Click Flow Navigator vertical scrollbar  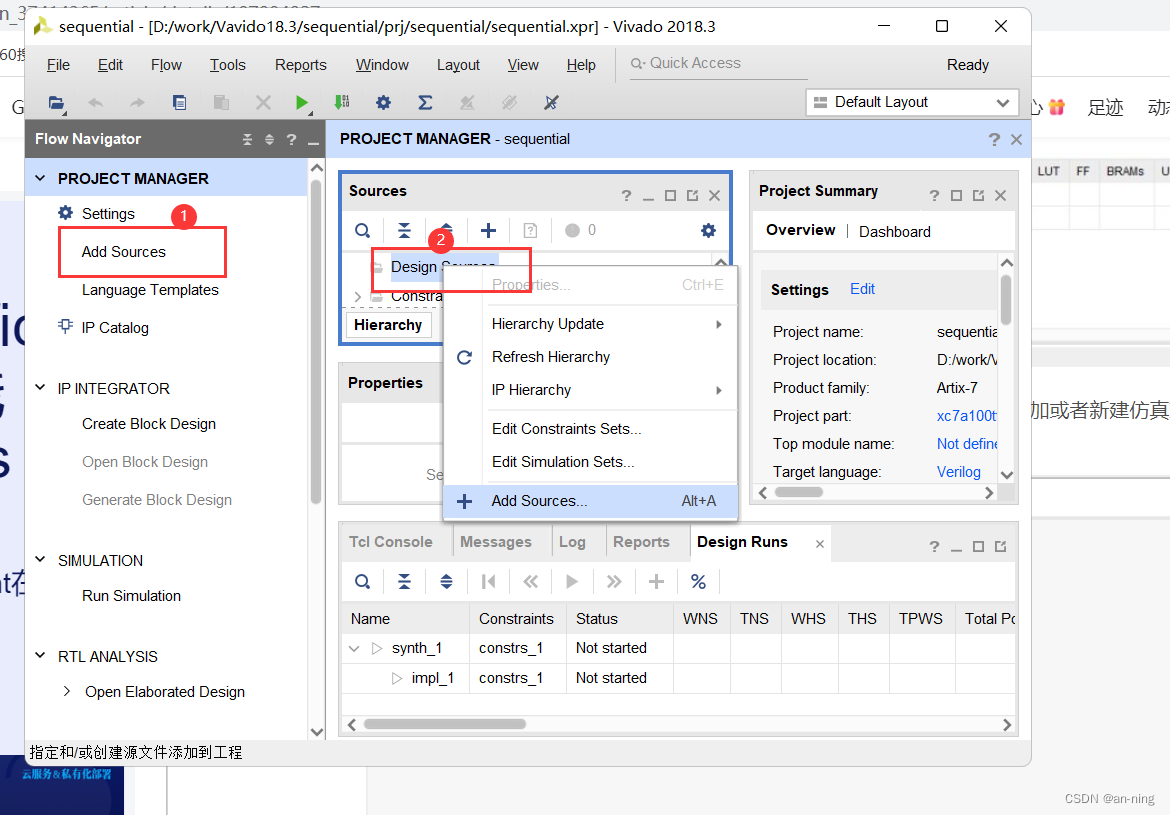[x=316, y=340]
